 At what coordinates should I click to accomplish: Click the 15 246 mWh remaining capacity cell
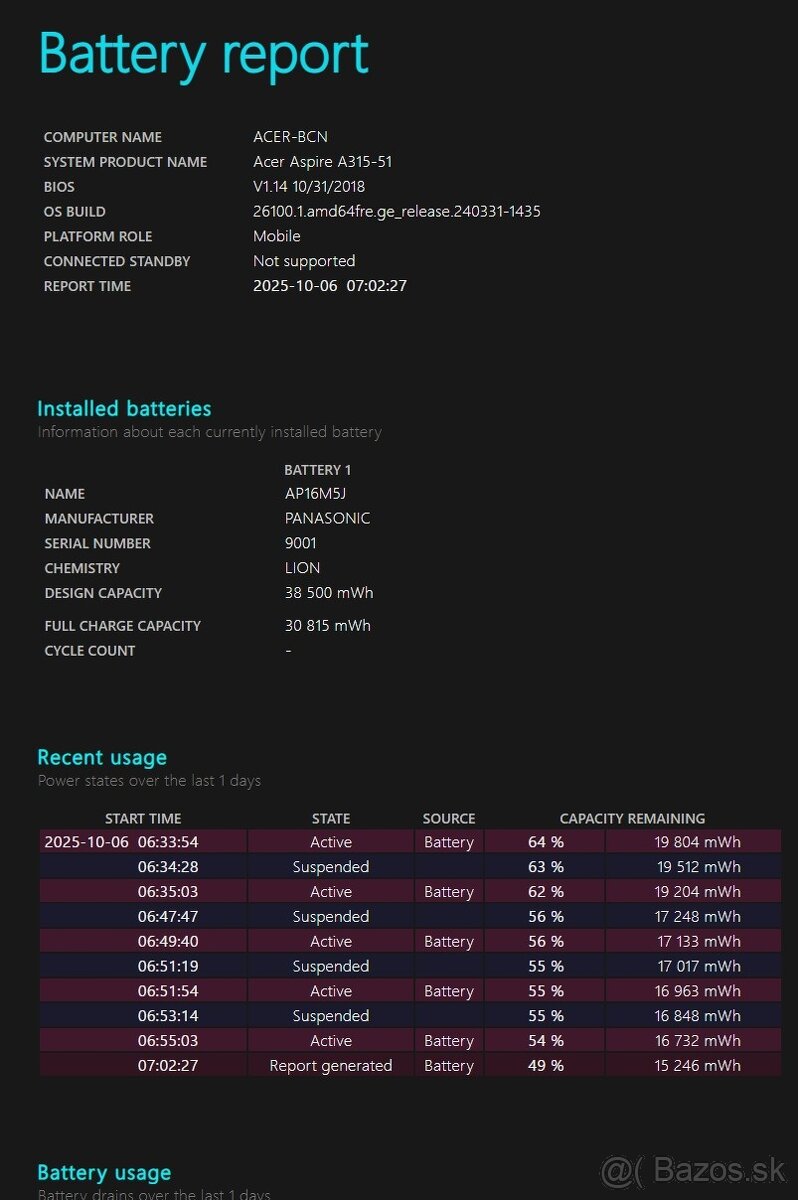click(x=698, y=1066)
